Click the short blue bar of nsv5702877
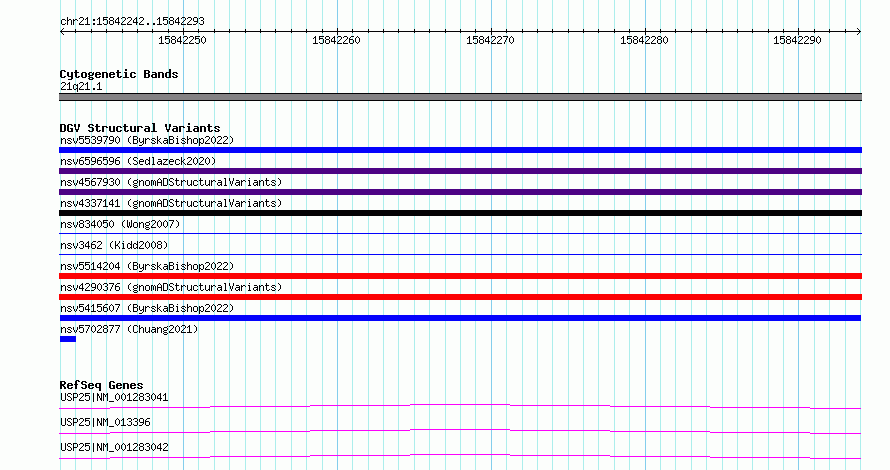Screen dimensions: 890x470 pyautogui.click(x=68, y=339)
